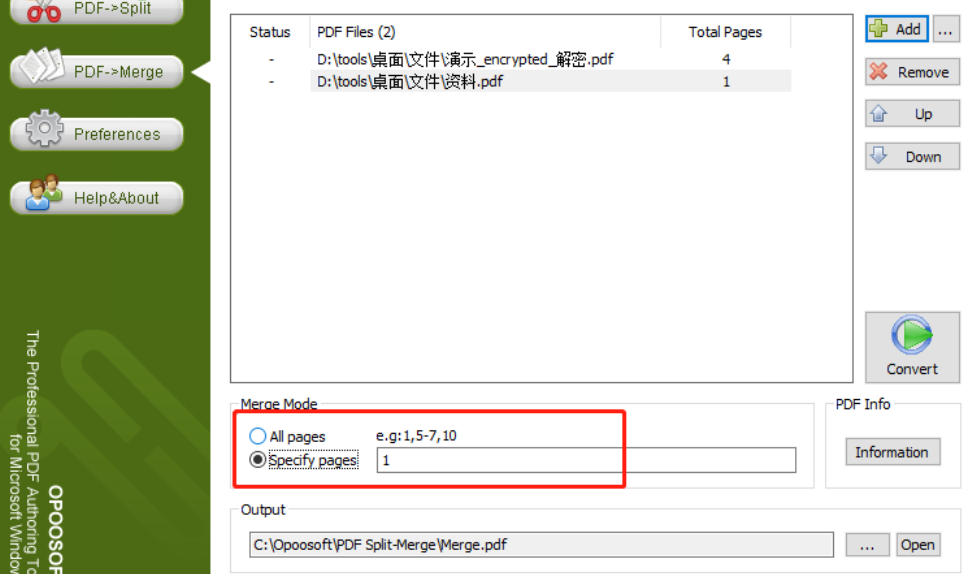
Task: Click the scissors icon on PDF->Split
Action: (44, 10)
